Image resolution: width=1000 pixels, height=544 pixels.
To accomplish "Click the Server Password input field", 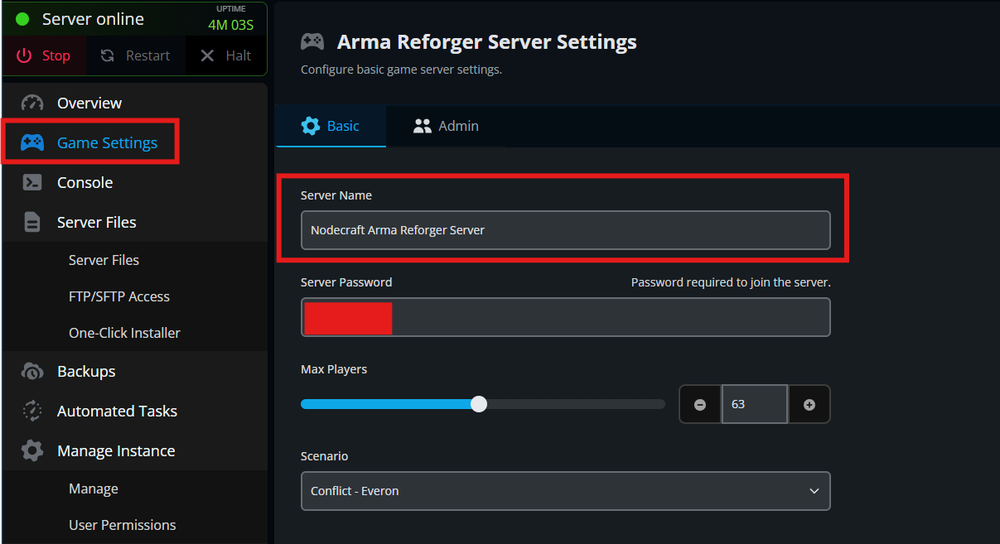I will click(566, 317).
